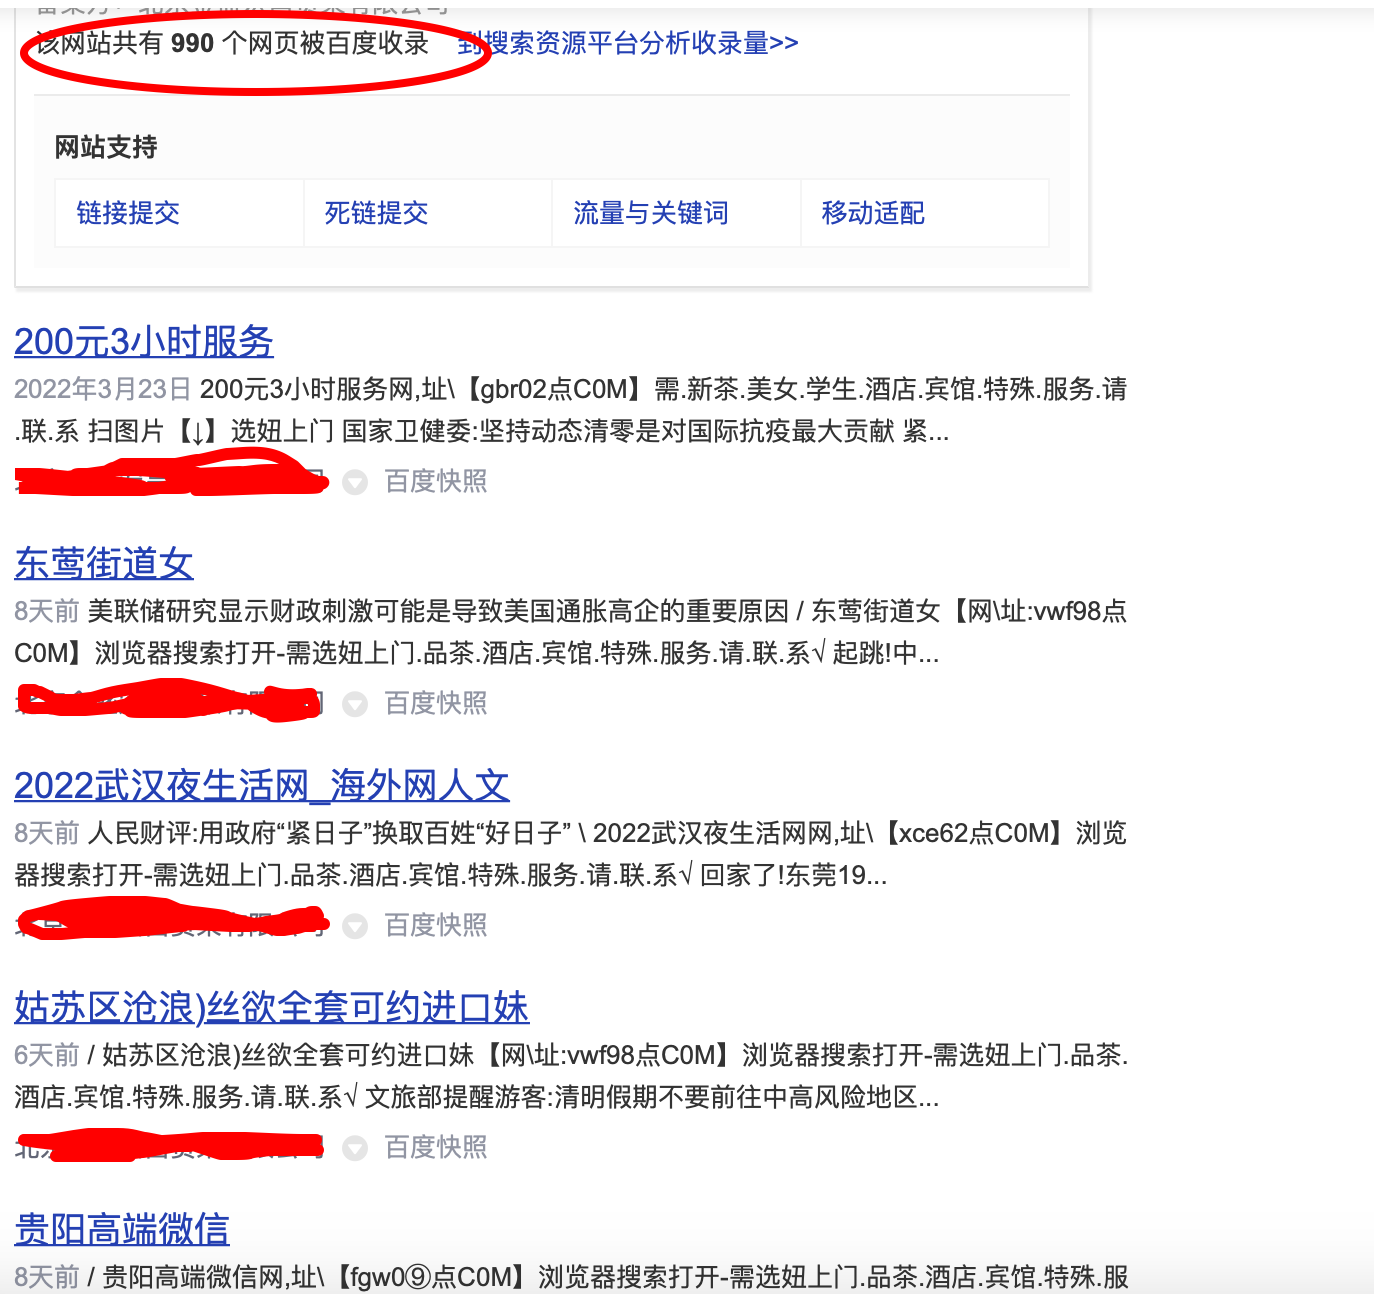Open the 移动适配 link
This screenshot has height=1294, width=1374.
click(x=873, y=213)
